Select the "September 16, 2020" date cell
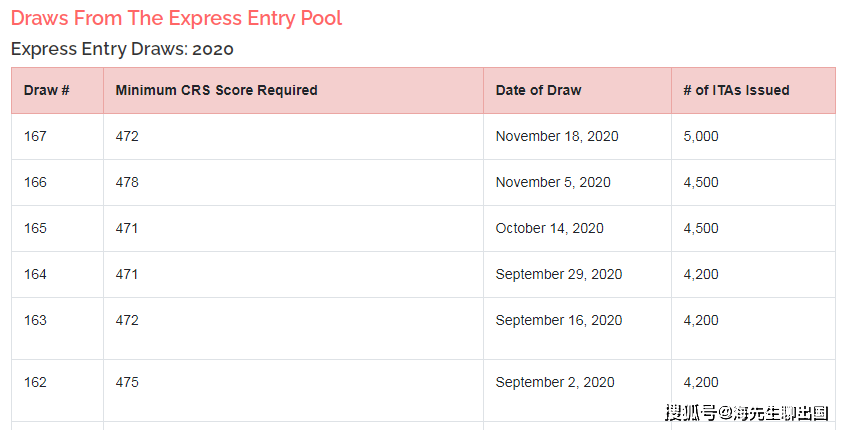 point(577,328)
